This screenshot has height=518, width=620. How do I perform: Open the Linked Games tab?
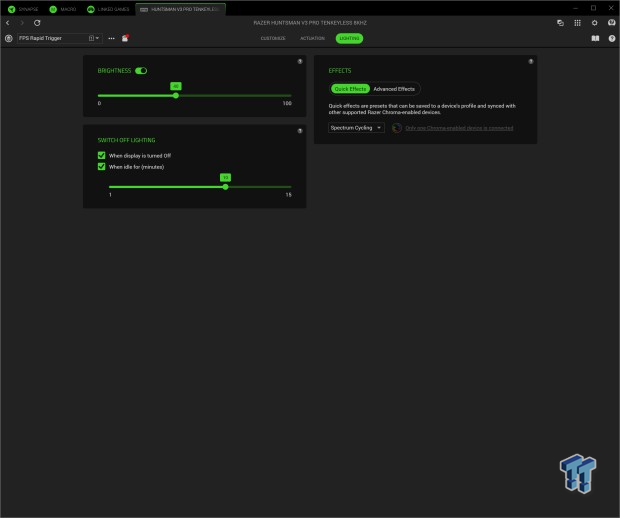(x=108, y=9)
